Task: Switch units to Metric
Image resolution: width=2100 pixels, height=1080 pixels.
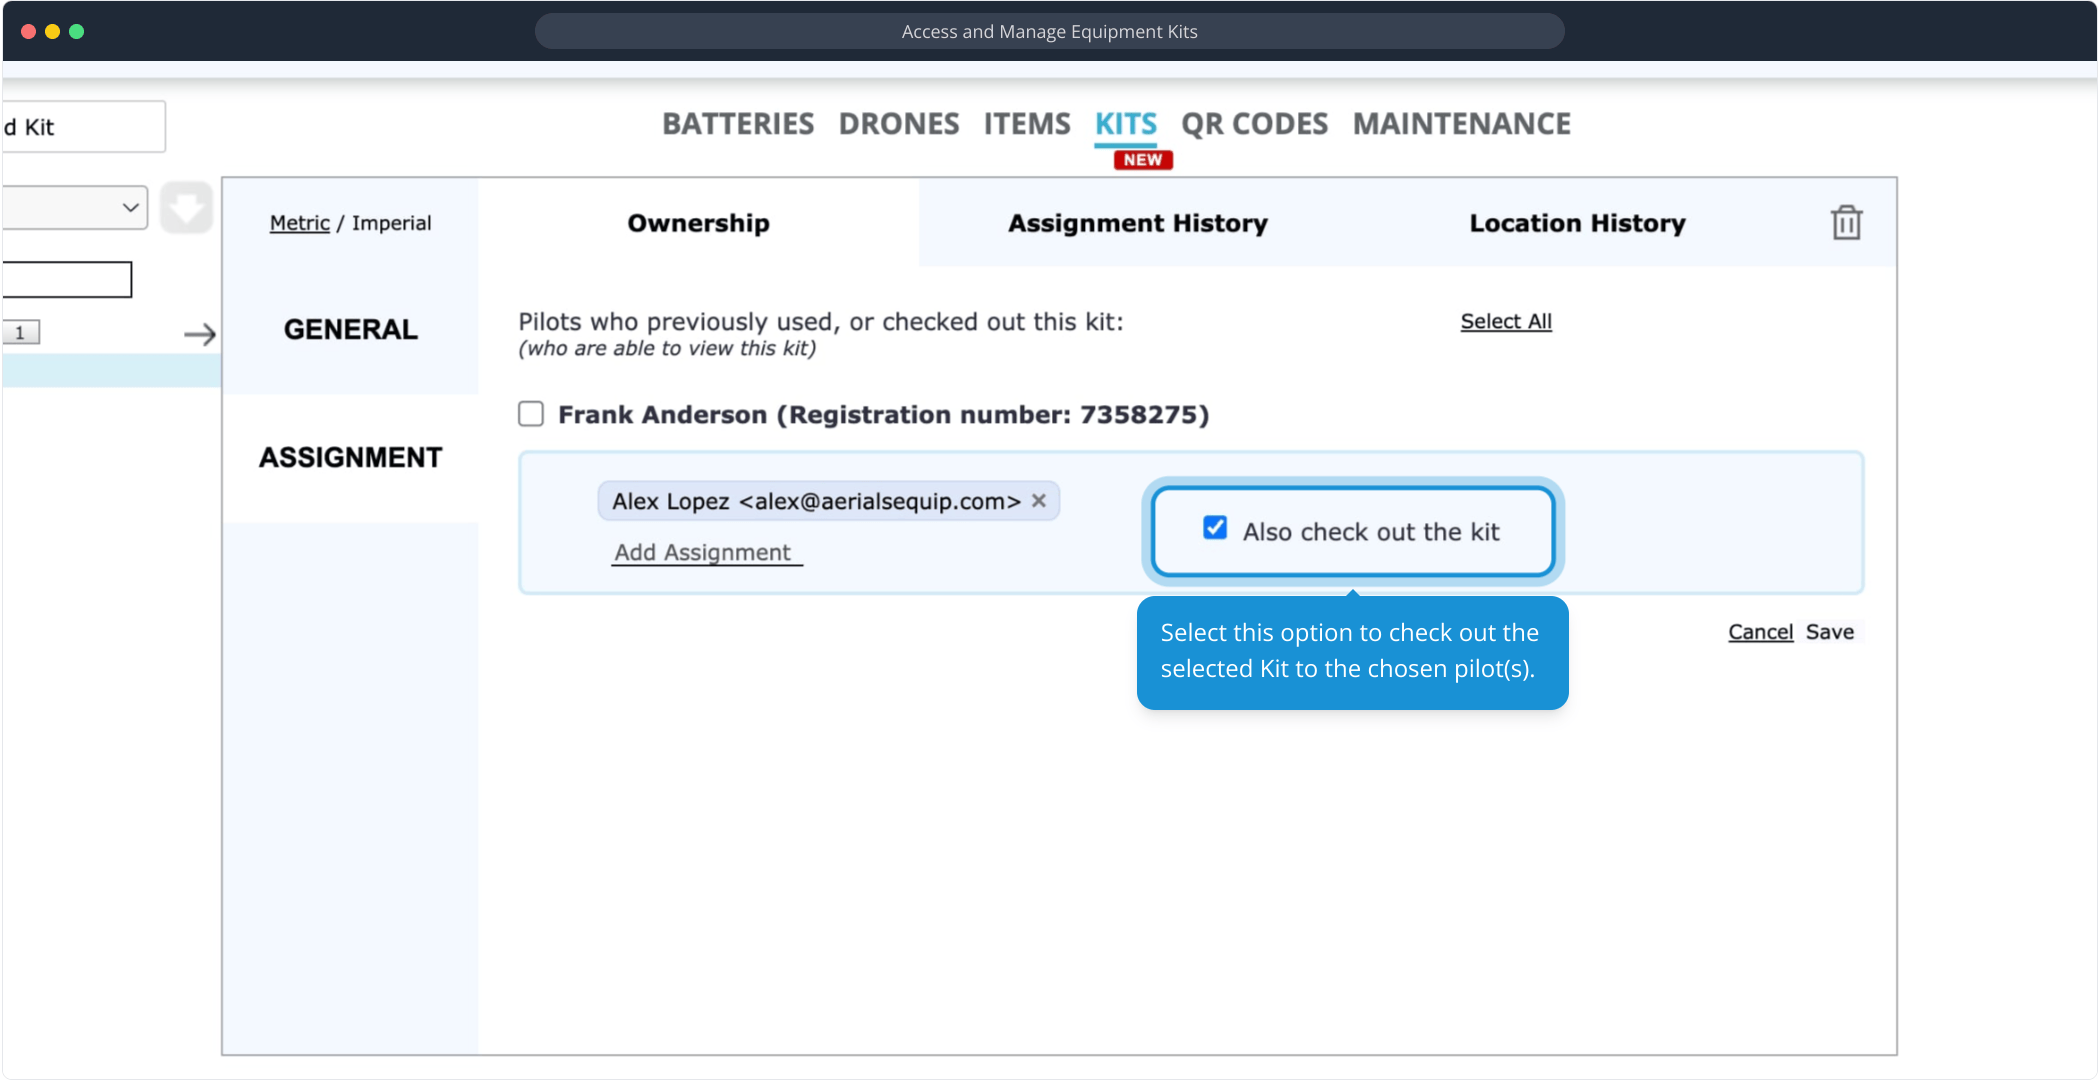Action: click(x=299, y=223)
